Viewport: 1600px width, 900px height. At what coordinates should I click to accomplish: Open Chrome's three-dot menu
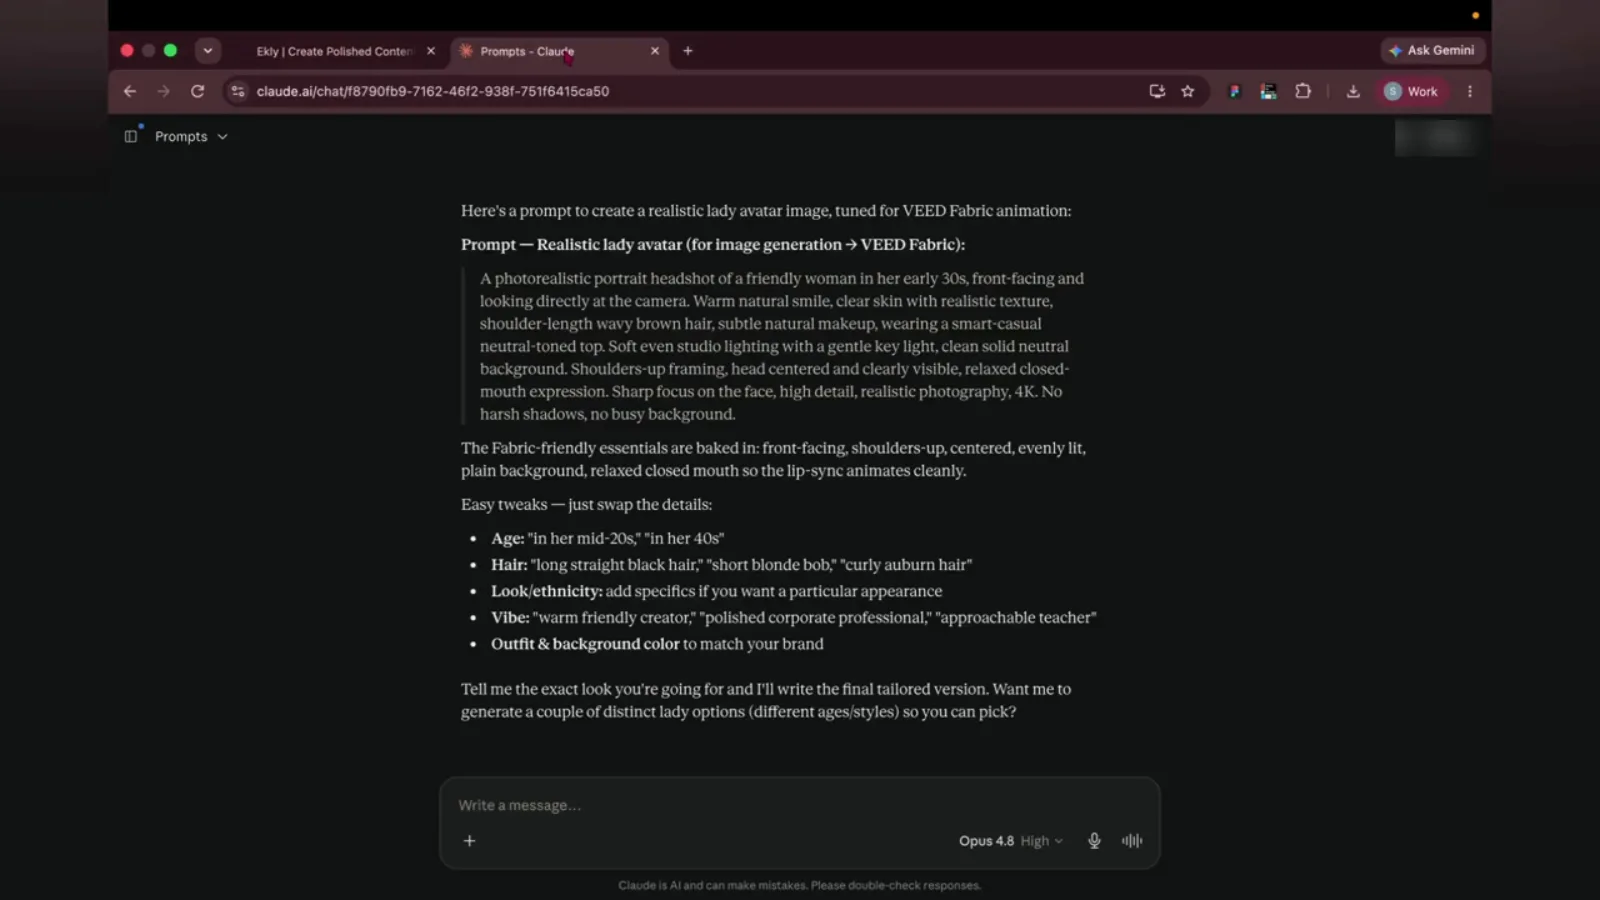pyautogui.click(x=1470, y=91)
